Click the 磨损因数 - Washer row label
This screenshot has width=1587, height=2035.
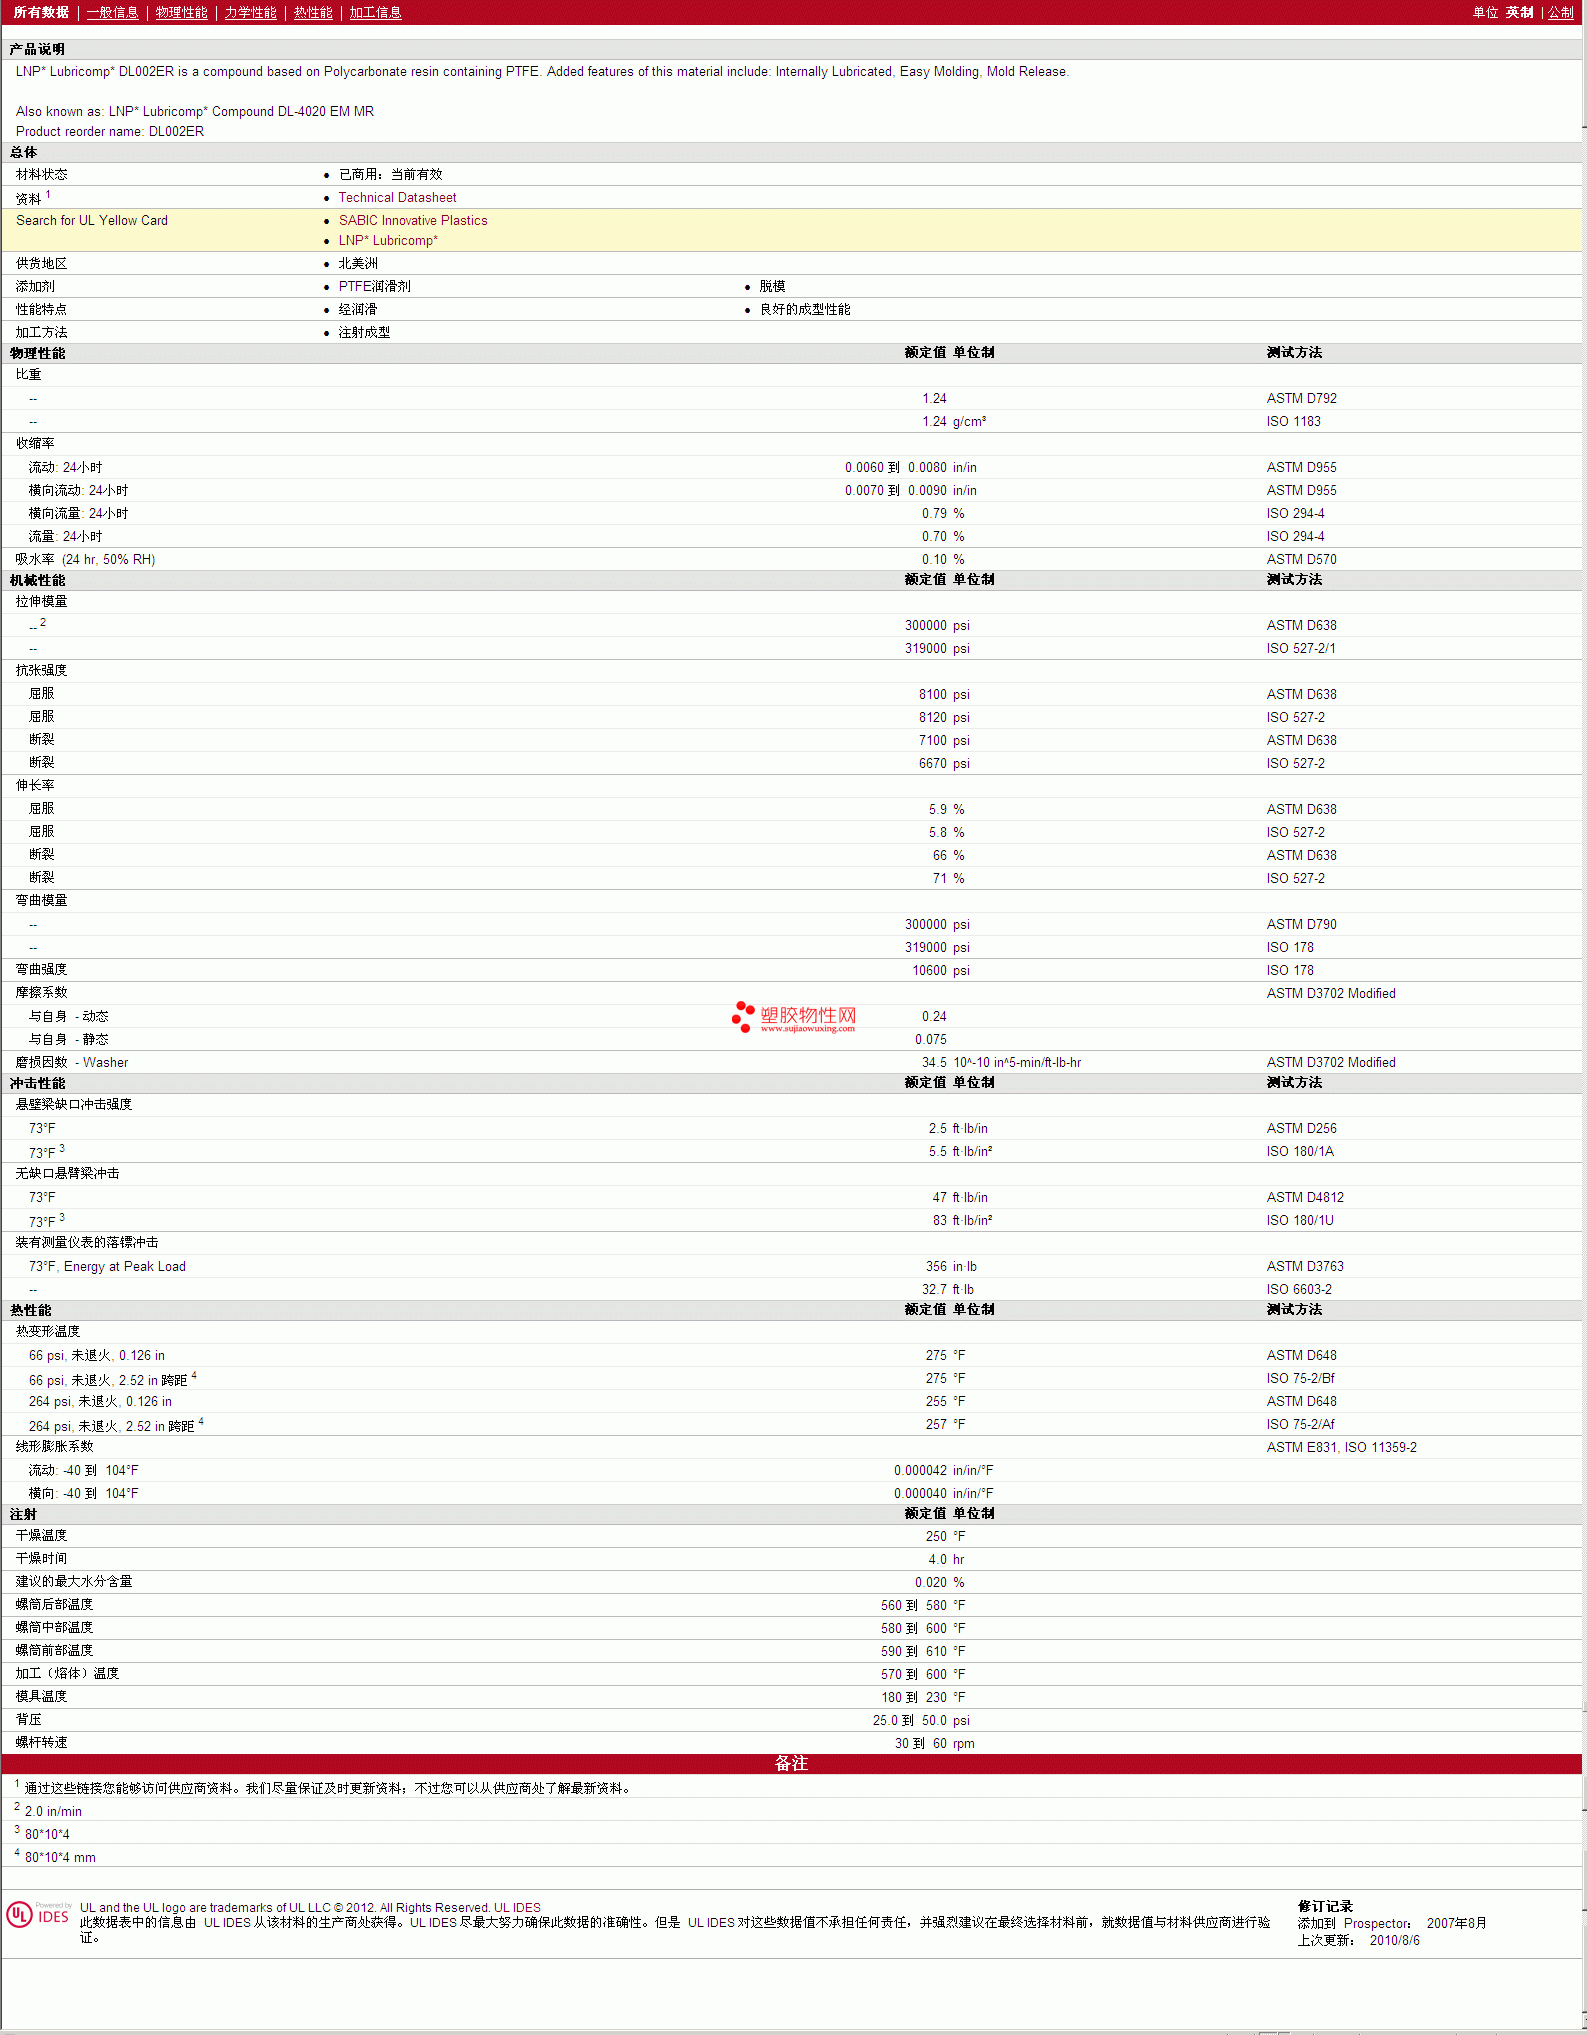point(72,1062)
